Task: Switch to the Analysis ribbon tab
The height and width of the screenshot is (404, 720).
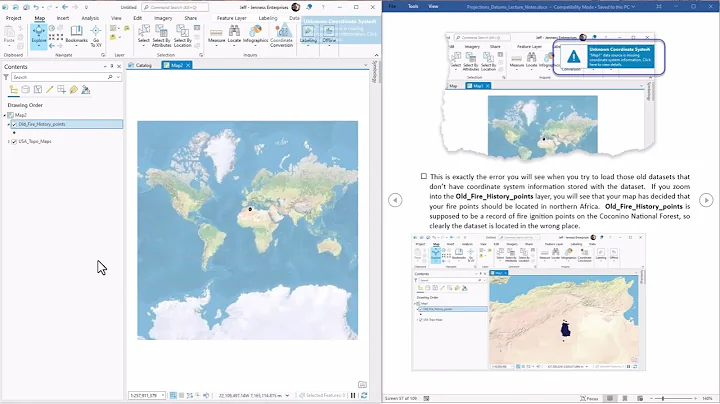Action: click(x=90, y=18)
